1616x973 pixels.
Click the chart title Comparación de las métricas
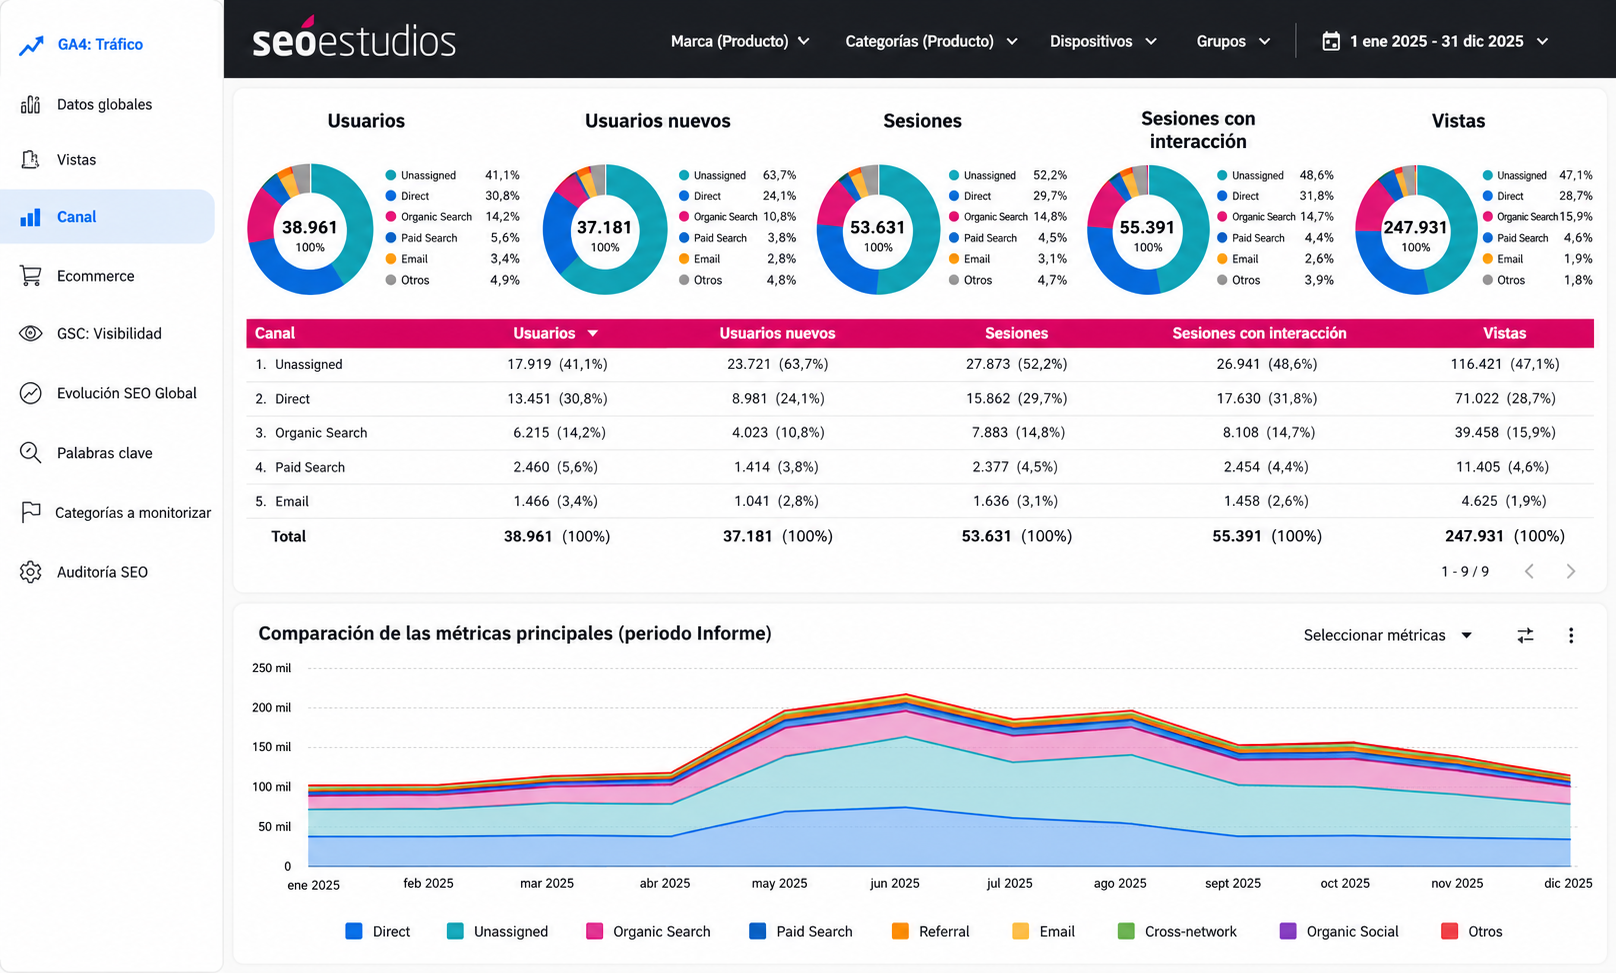[x=514, y=633]
